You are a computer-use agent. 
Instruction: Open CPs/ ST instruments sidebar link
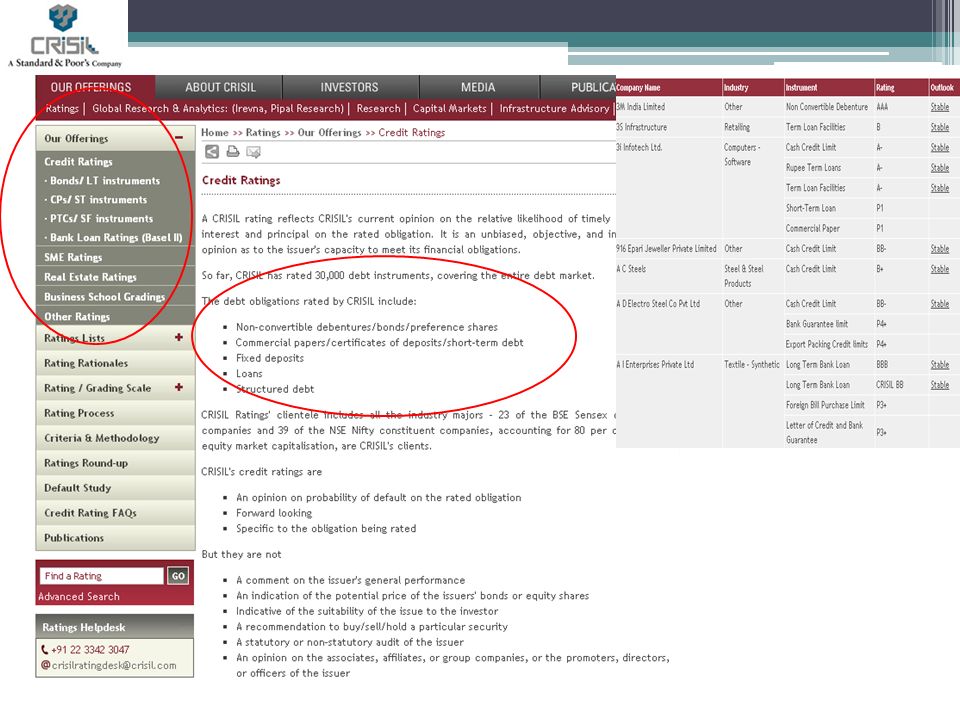tap(99, 200)
